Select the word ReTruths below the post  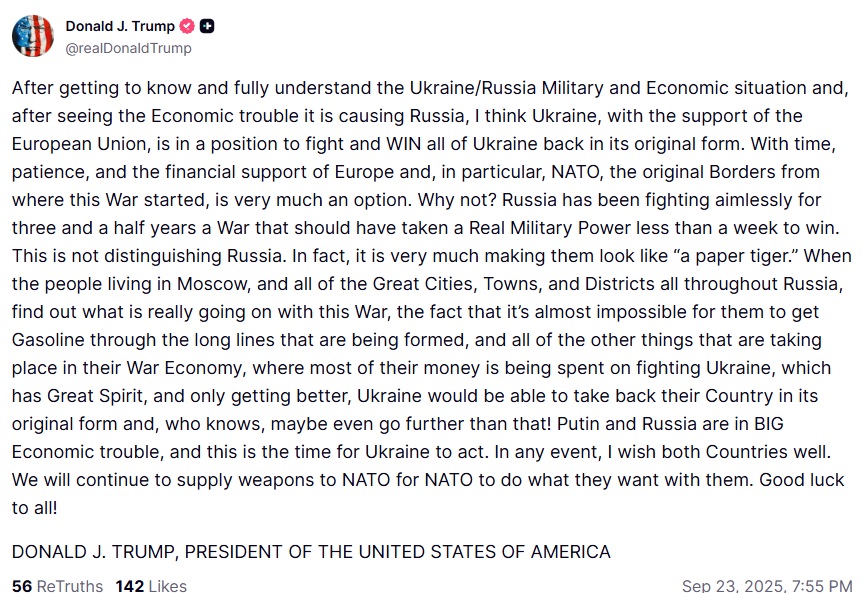(x=70, y=585)
